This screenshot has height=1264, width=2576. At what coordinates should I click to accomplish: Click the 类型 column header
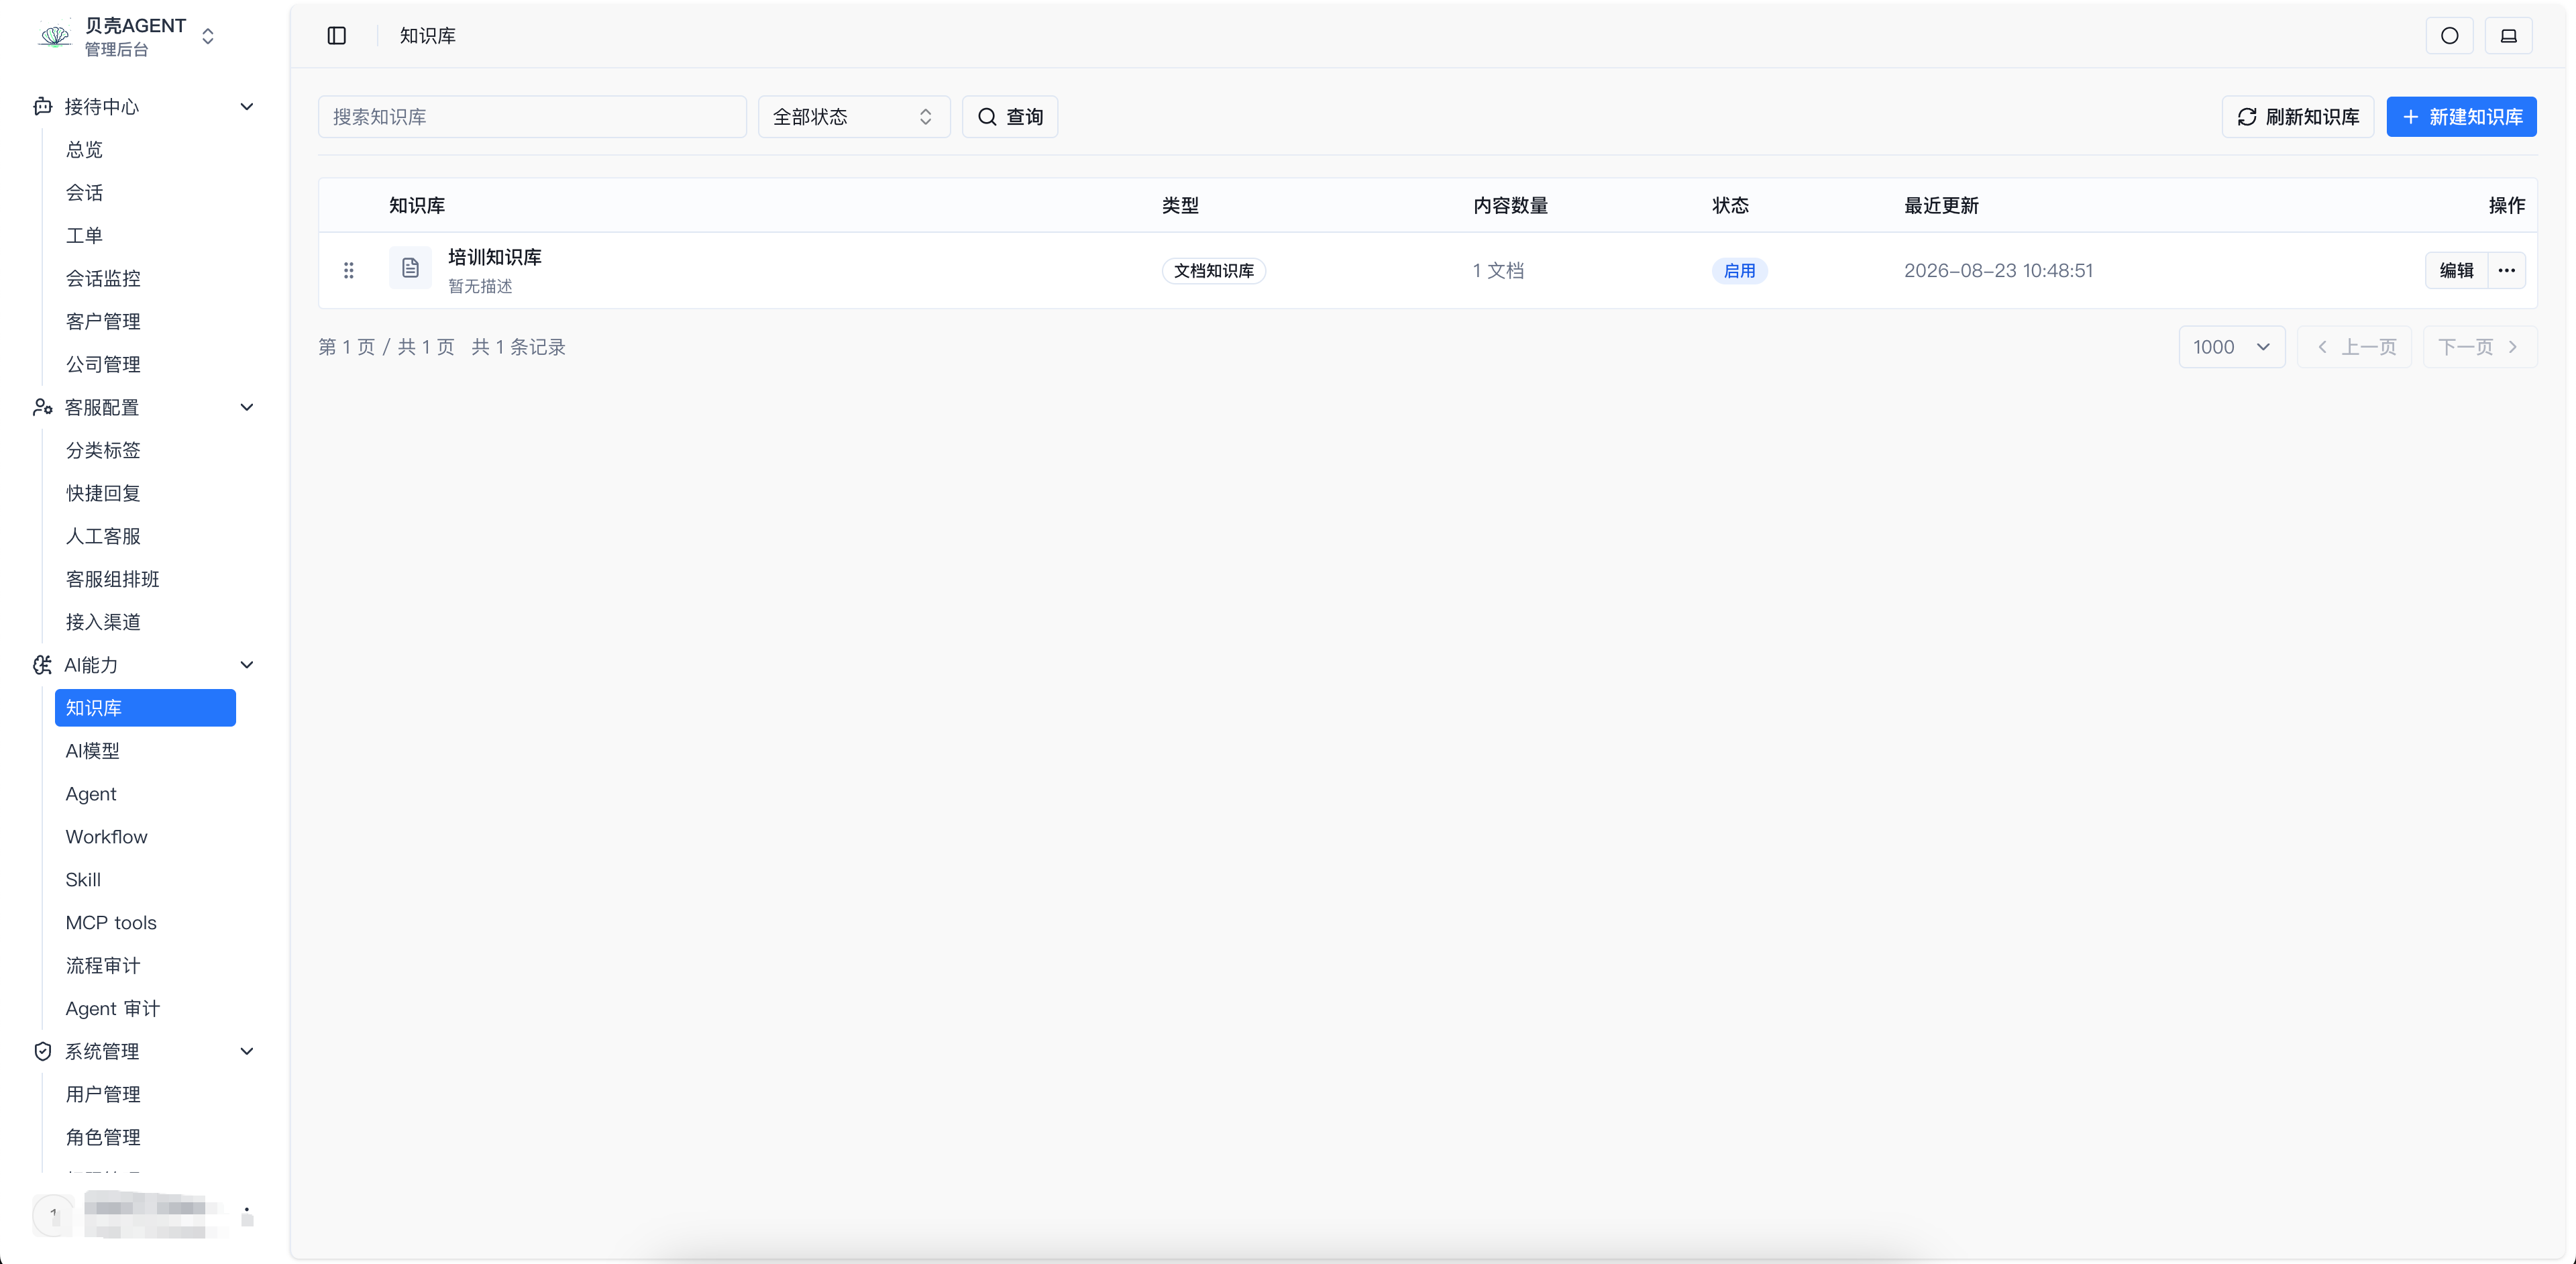(1180, 205)
